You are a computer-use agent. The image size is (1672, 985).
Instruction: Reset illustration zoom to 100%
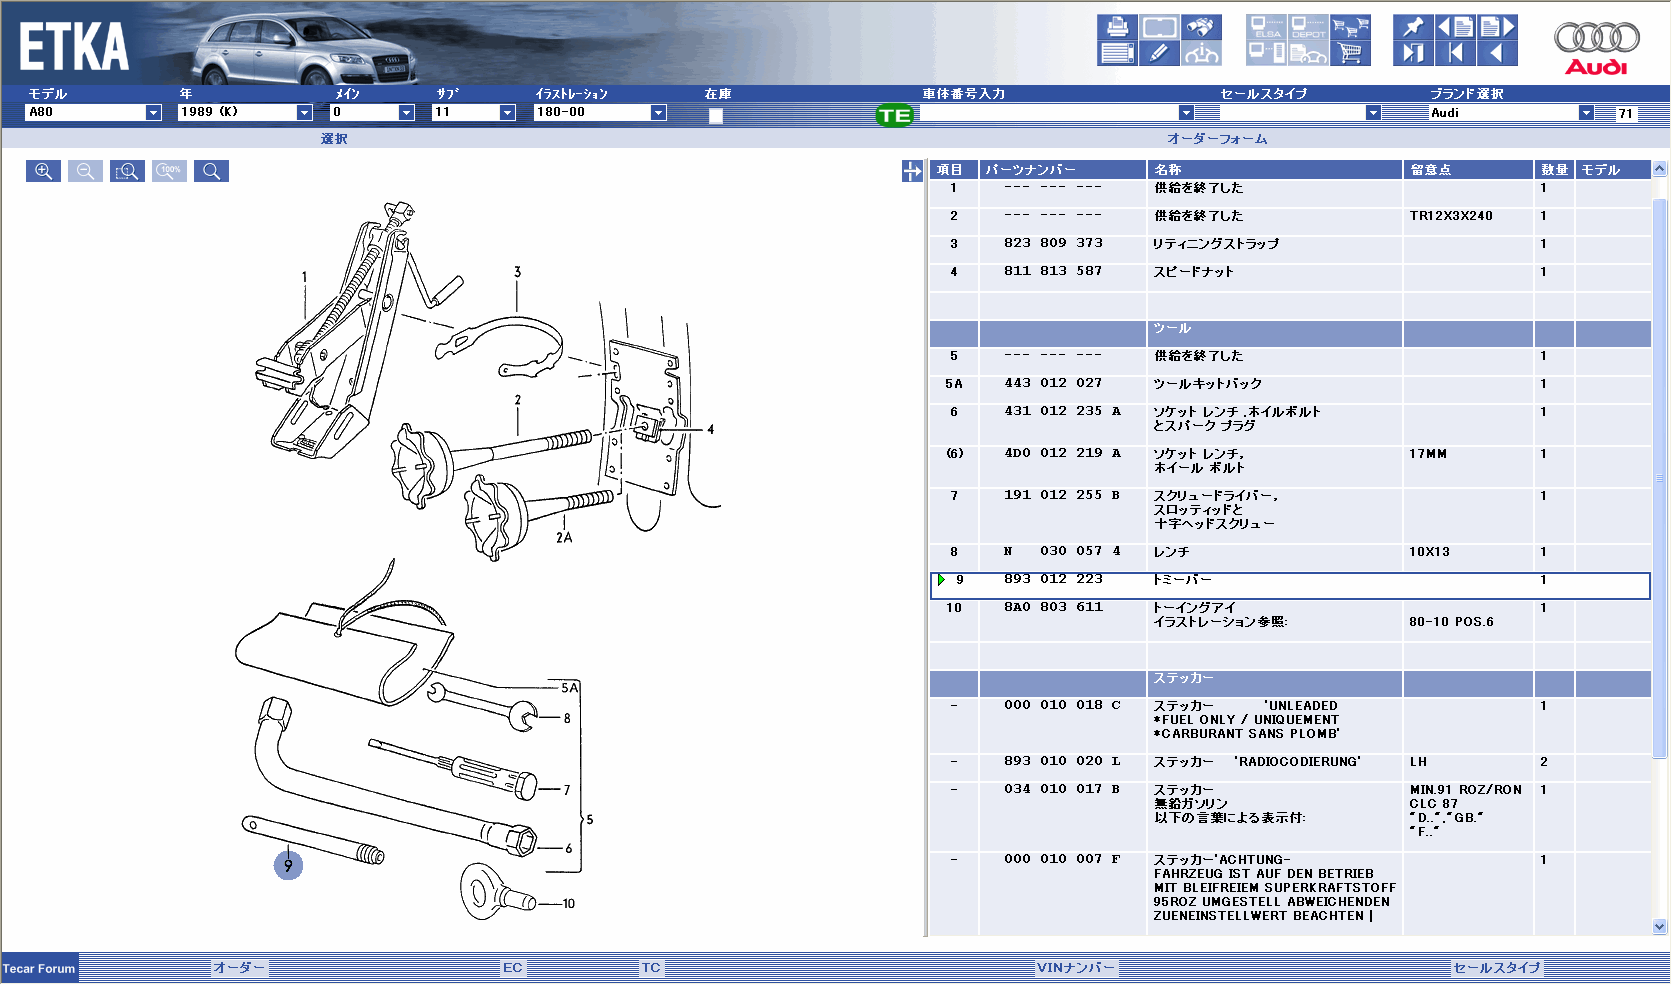170,171
